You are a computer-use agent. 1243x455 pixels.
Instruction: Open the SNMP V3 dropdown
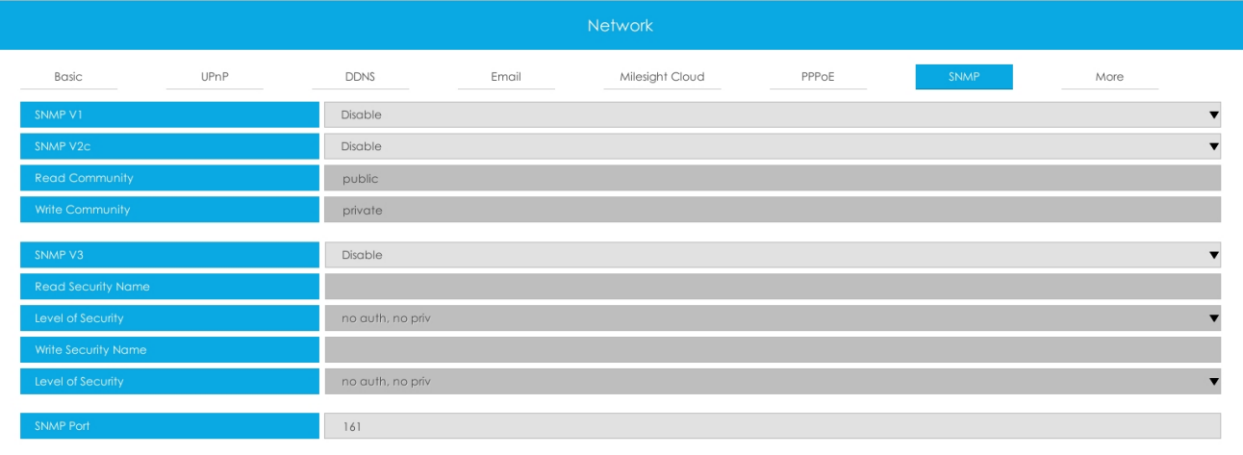click(772, 255)
